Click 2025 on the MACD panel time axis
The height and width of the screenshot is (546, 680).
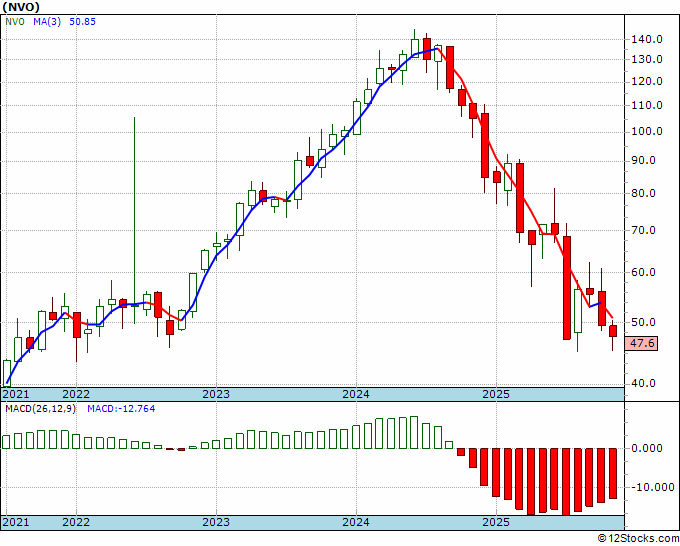click(496, 522)
